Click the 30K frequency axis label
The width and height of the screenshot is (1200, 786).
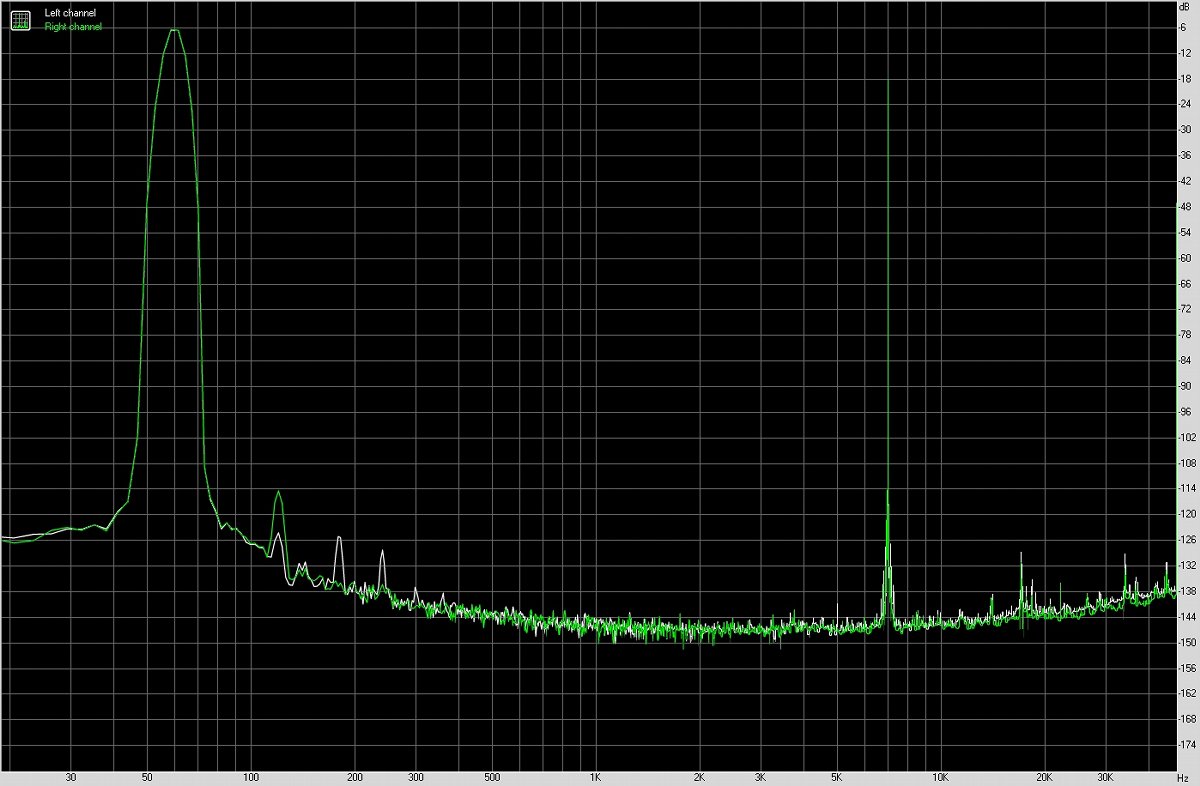pos(1105,776)
